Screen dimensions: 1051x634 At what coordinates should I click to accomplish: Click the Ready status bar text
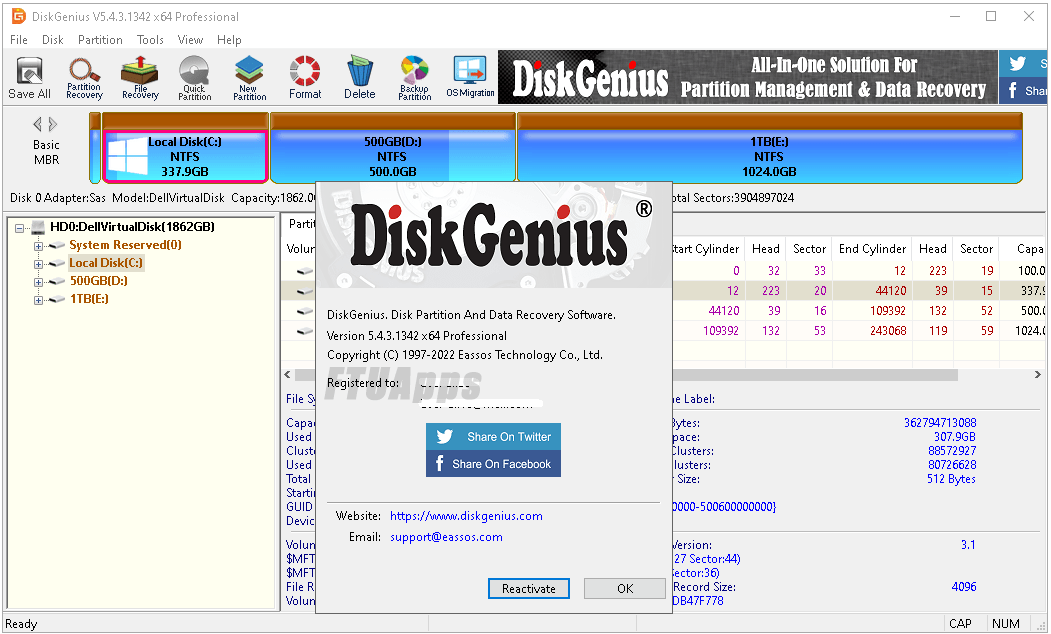click(x=21, y=624)
